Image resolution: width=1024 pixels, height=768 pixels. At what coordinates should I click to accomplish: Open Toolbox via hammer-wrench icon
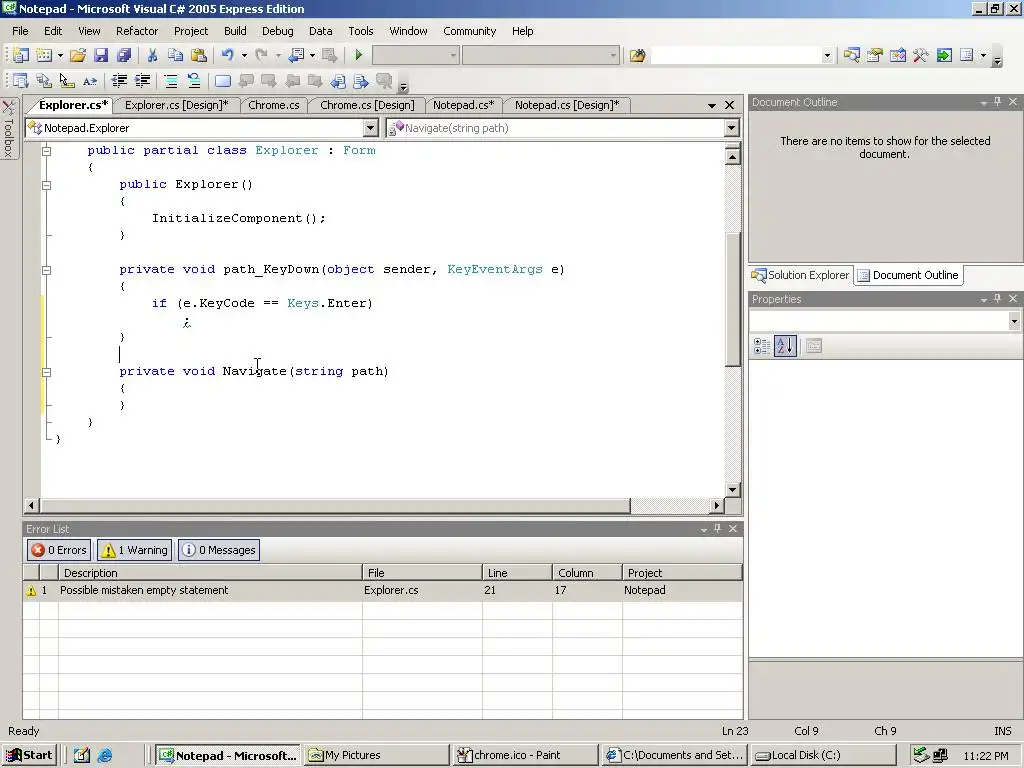(x=921, y=56)
